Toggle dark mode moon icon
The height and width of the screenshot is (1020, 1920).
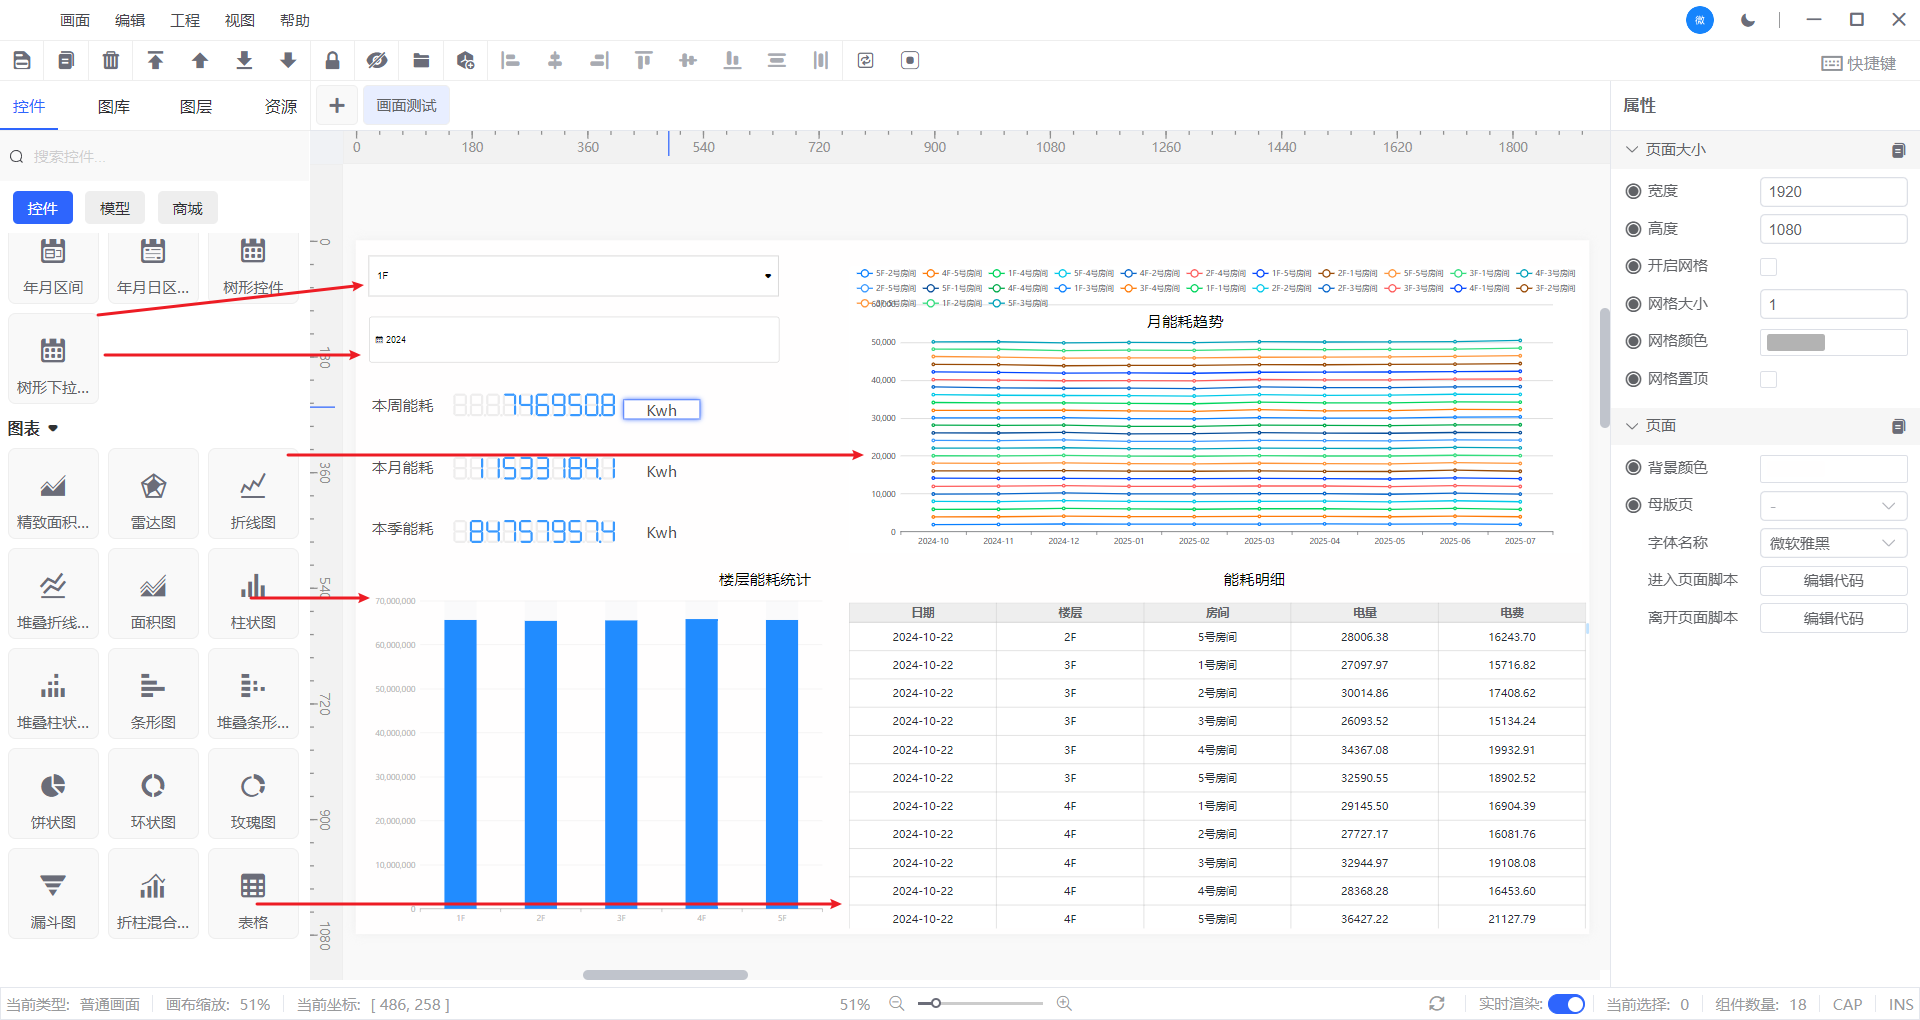(x=1747, y=20)
